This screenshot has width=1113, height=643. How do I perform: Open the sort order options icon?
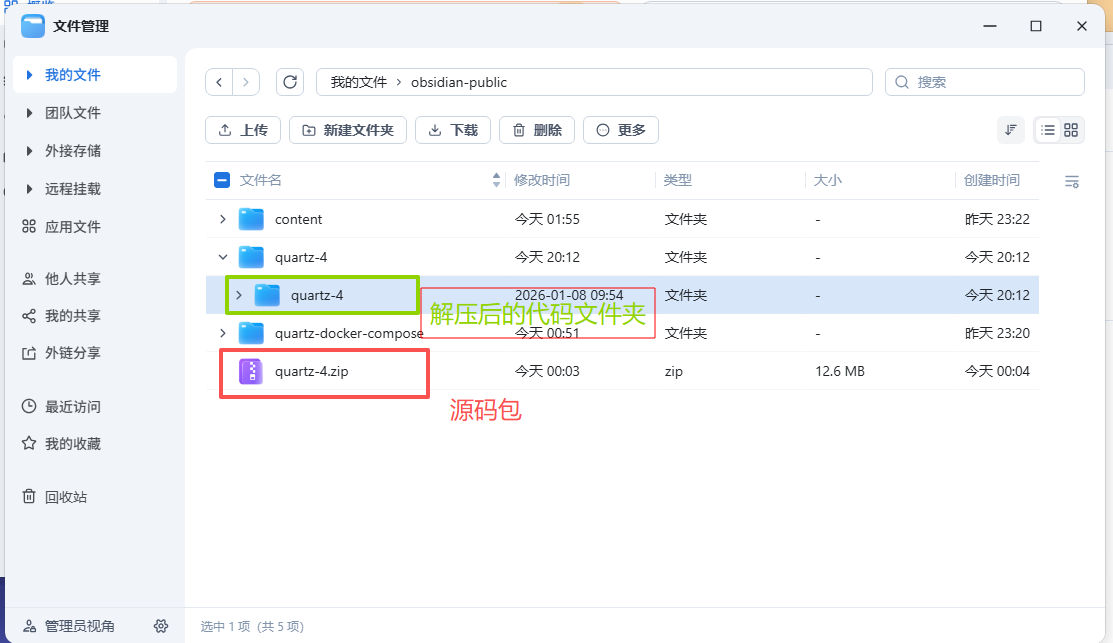[1011, 130]
